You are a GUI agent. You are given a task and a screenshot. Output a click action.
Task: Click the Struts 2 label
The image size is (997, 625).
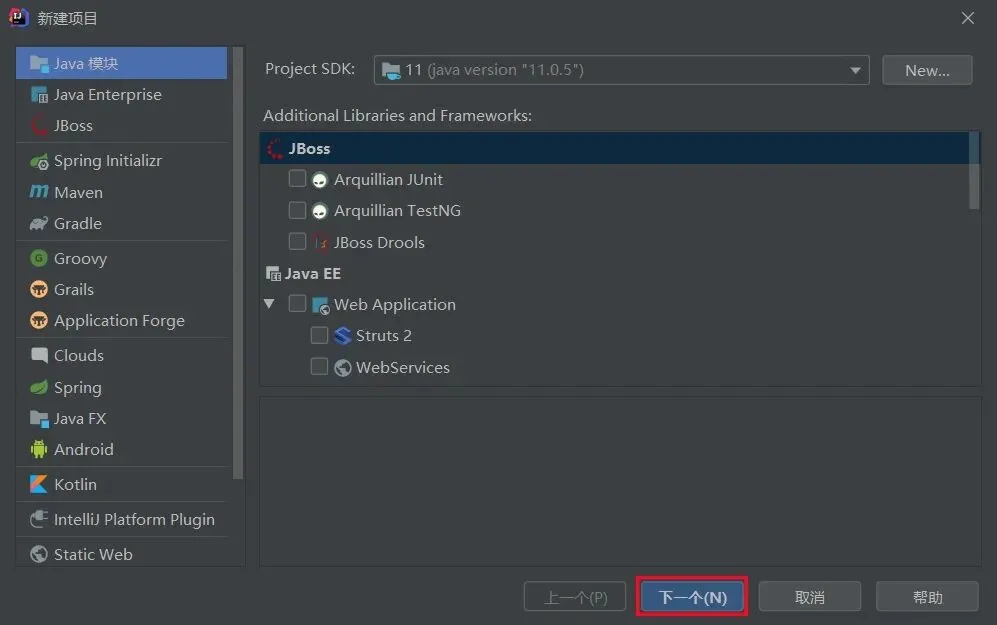pyautogui.click(x=383, y=336)
